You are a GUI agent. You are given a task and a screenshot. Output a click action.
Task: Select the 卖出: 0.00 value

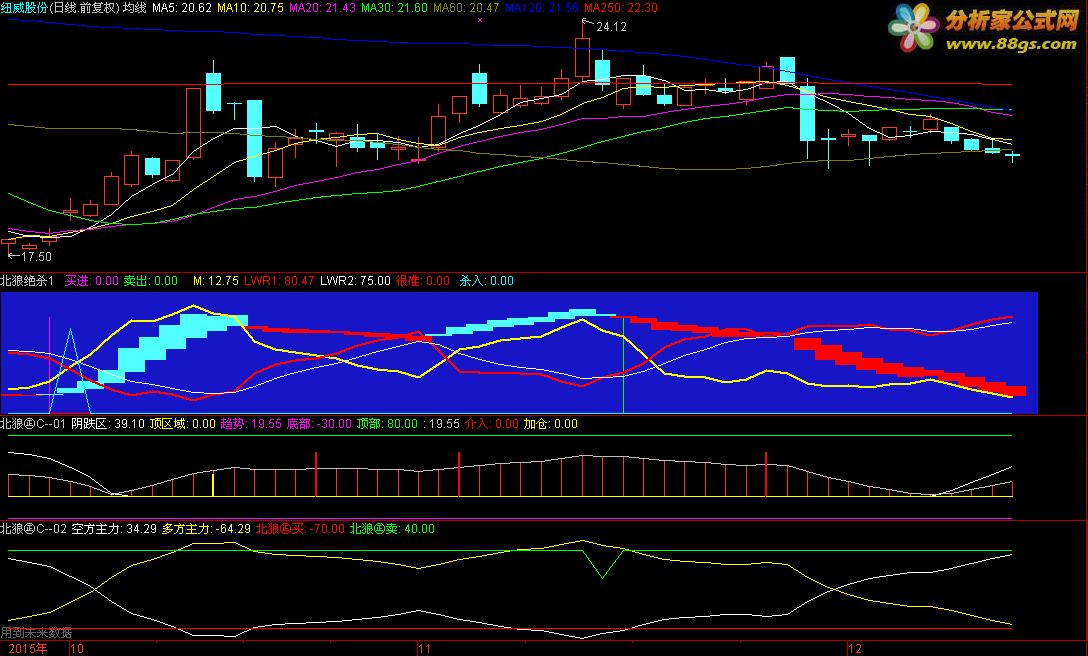click(x=151, y=280)
